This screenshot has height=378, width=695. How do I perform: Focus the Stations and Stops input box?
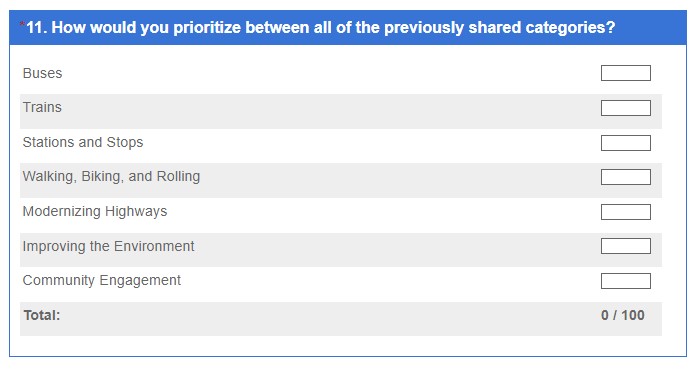[625, 143]
